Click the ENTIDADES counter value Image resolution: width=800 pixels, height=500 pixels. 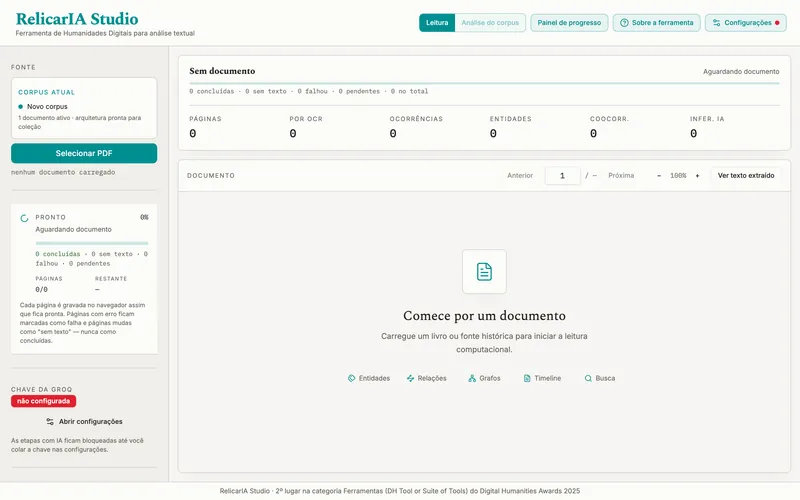pyautogui.click(x=493, y=134)
